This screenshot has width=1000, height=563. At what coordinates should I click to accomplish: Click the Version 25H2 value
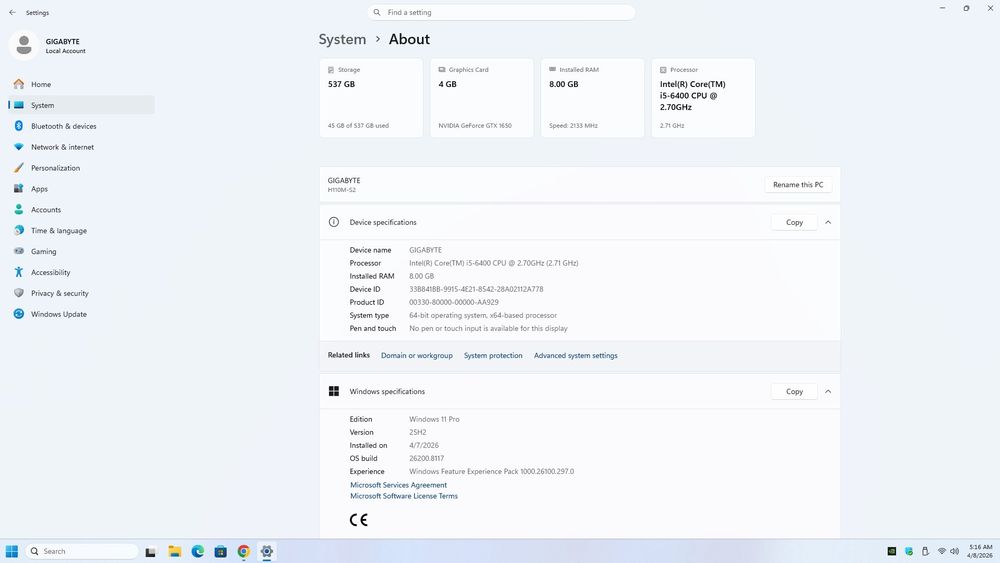point(418,432)
